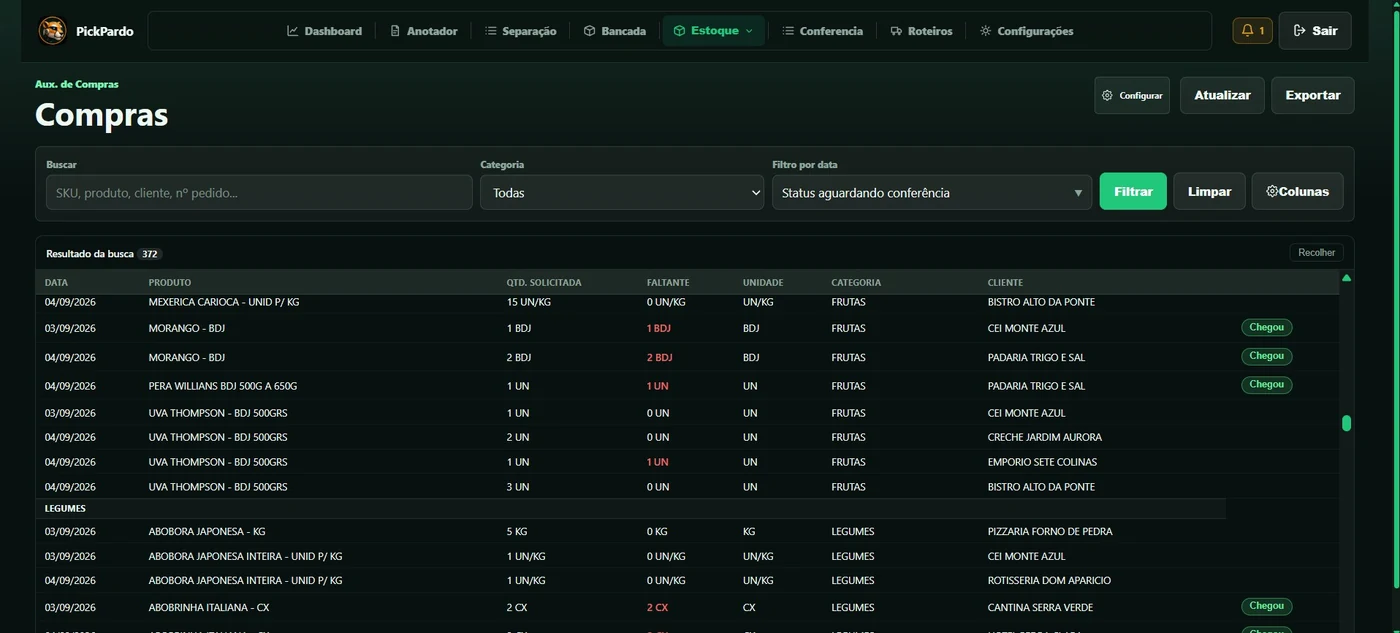Click the green vertical scrollbar thumb
Viewport: 1400px width, 633px height.
click(x=1346, y=423)
